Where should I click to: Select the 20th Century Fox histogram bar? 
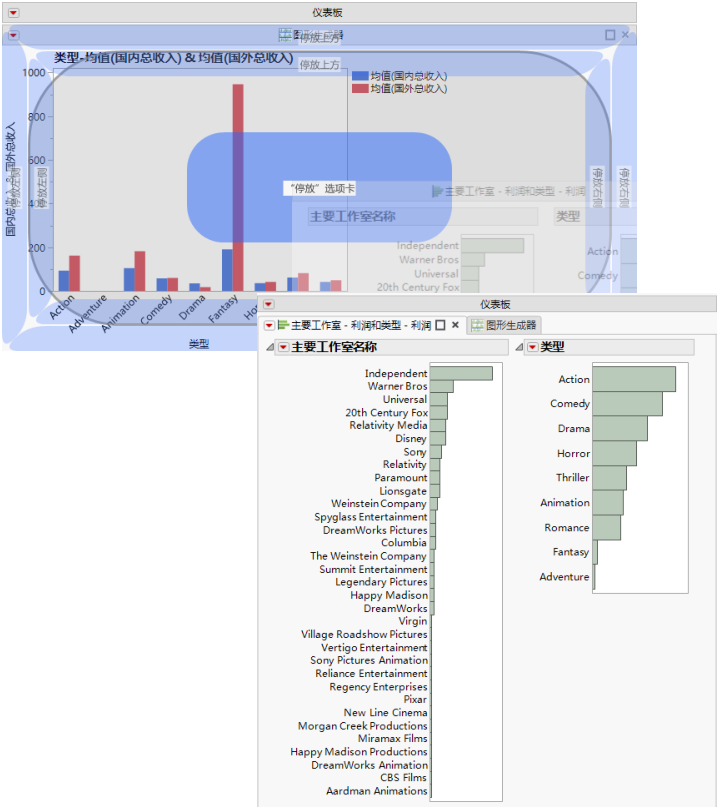pyautogui.click(x=439, y=413)
